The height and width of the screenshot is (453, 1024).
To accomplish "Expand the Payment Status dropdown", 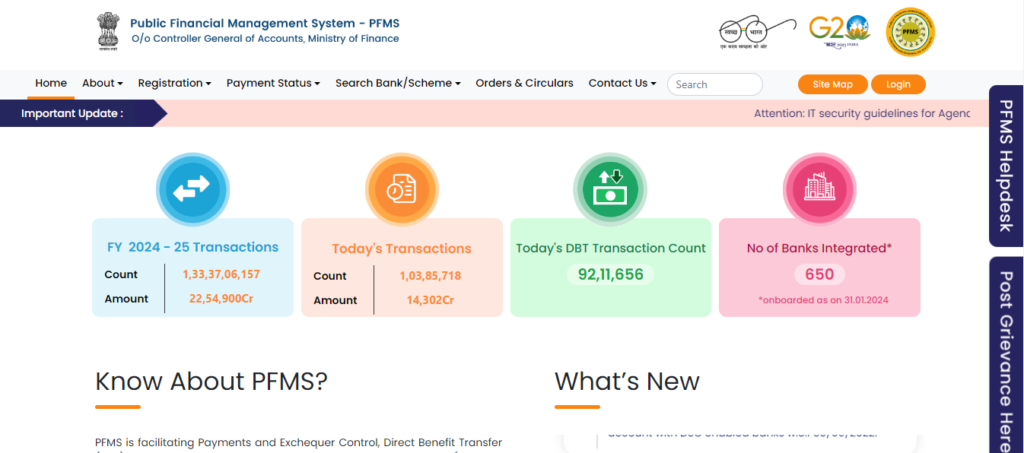I will point(273,83).
